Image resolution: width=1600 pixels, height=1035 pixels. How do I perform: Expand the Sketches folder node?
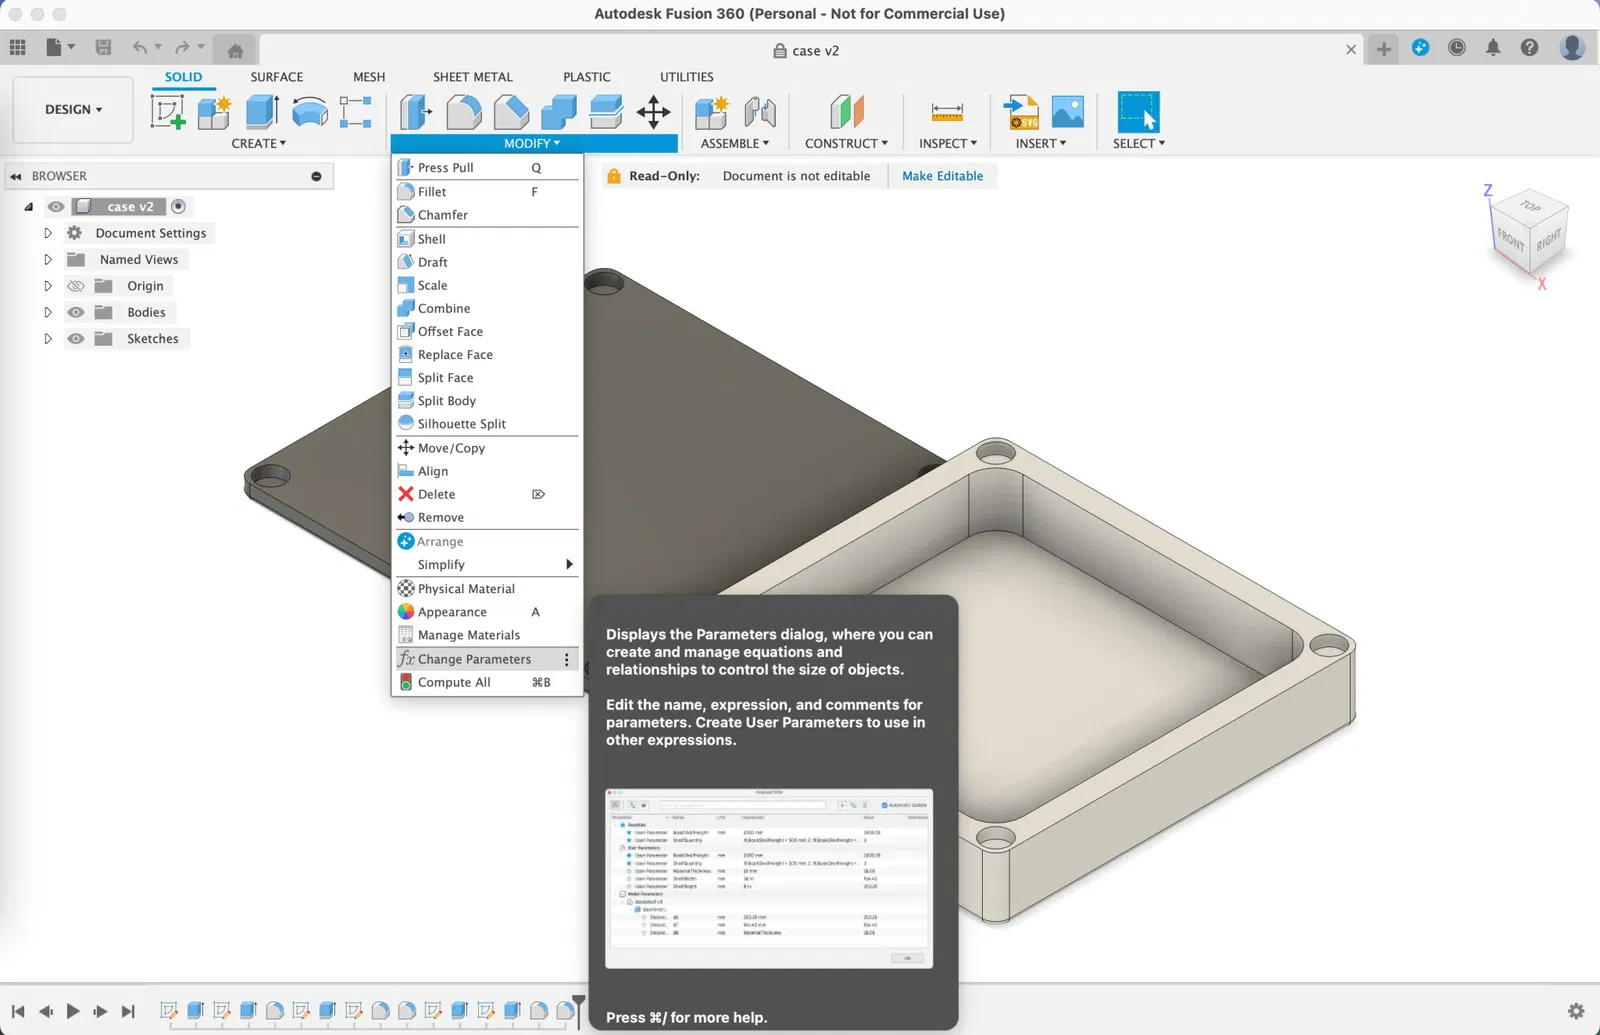click(47, 339)
